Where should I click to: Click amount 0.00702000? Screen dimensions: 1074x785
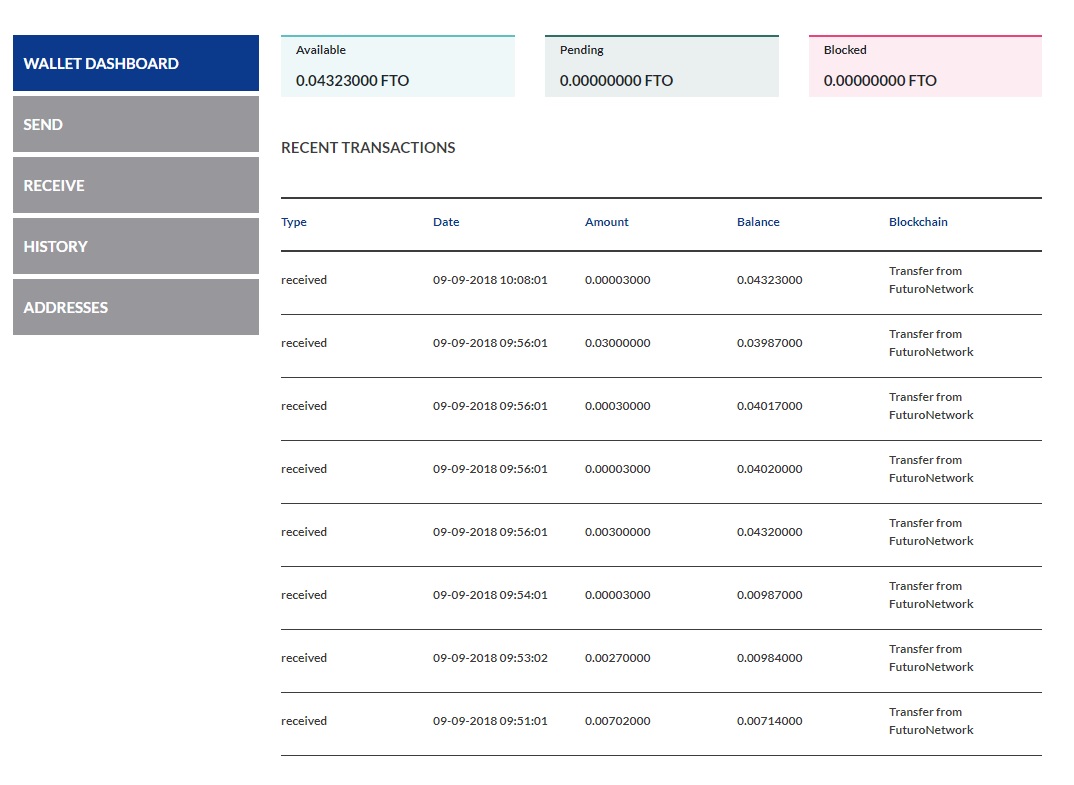(x=617, y=721)
